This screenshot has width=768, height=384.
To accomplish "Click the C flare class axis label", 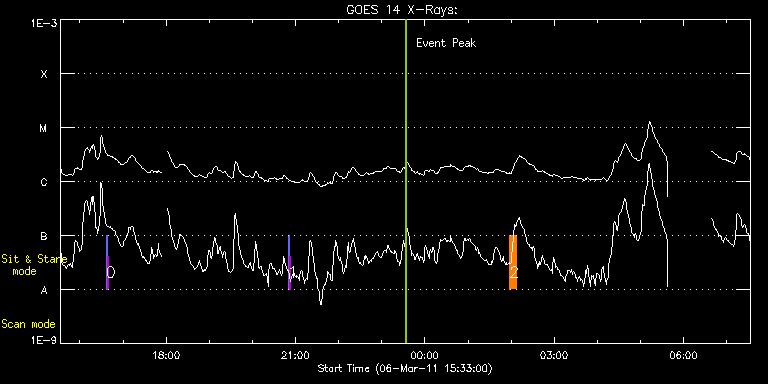I will [44, 182].
